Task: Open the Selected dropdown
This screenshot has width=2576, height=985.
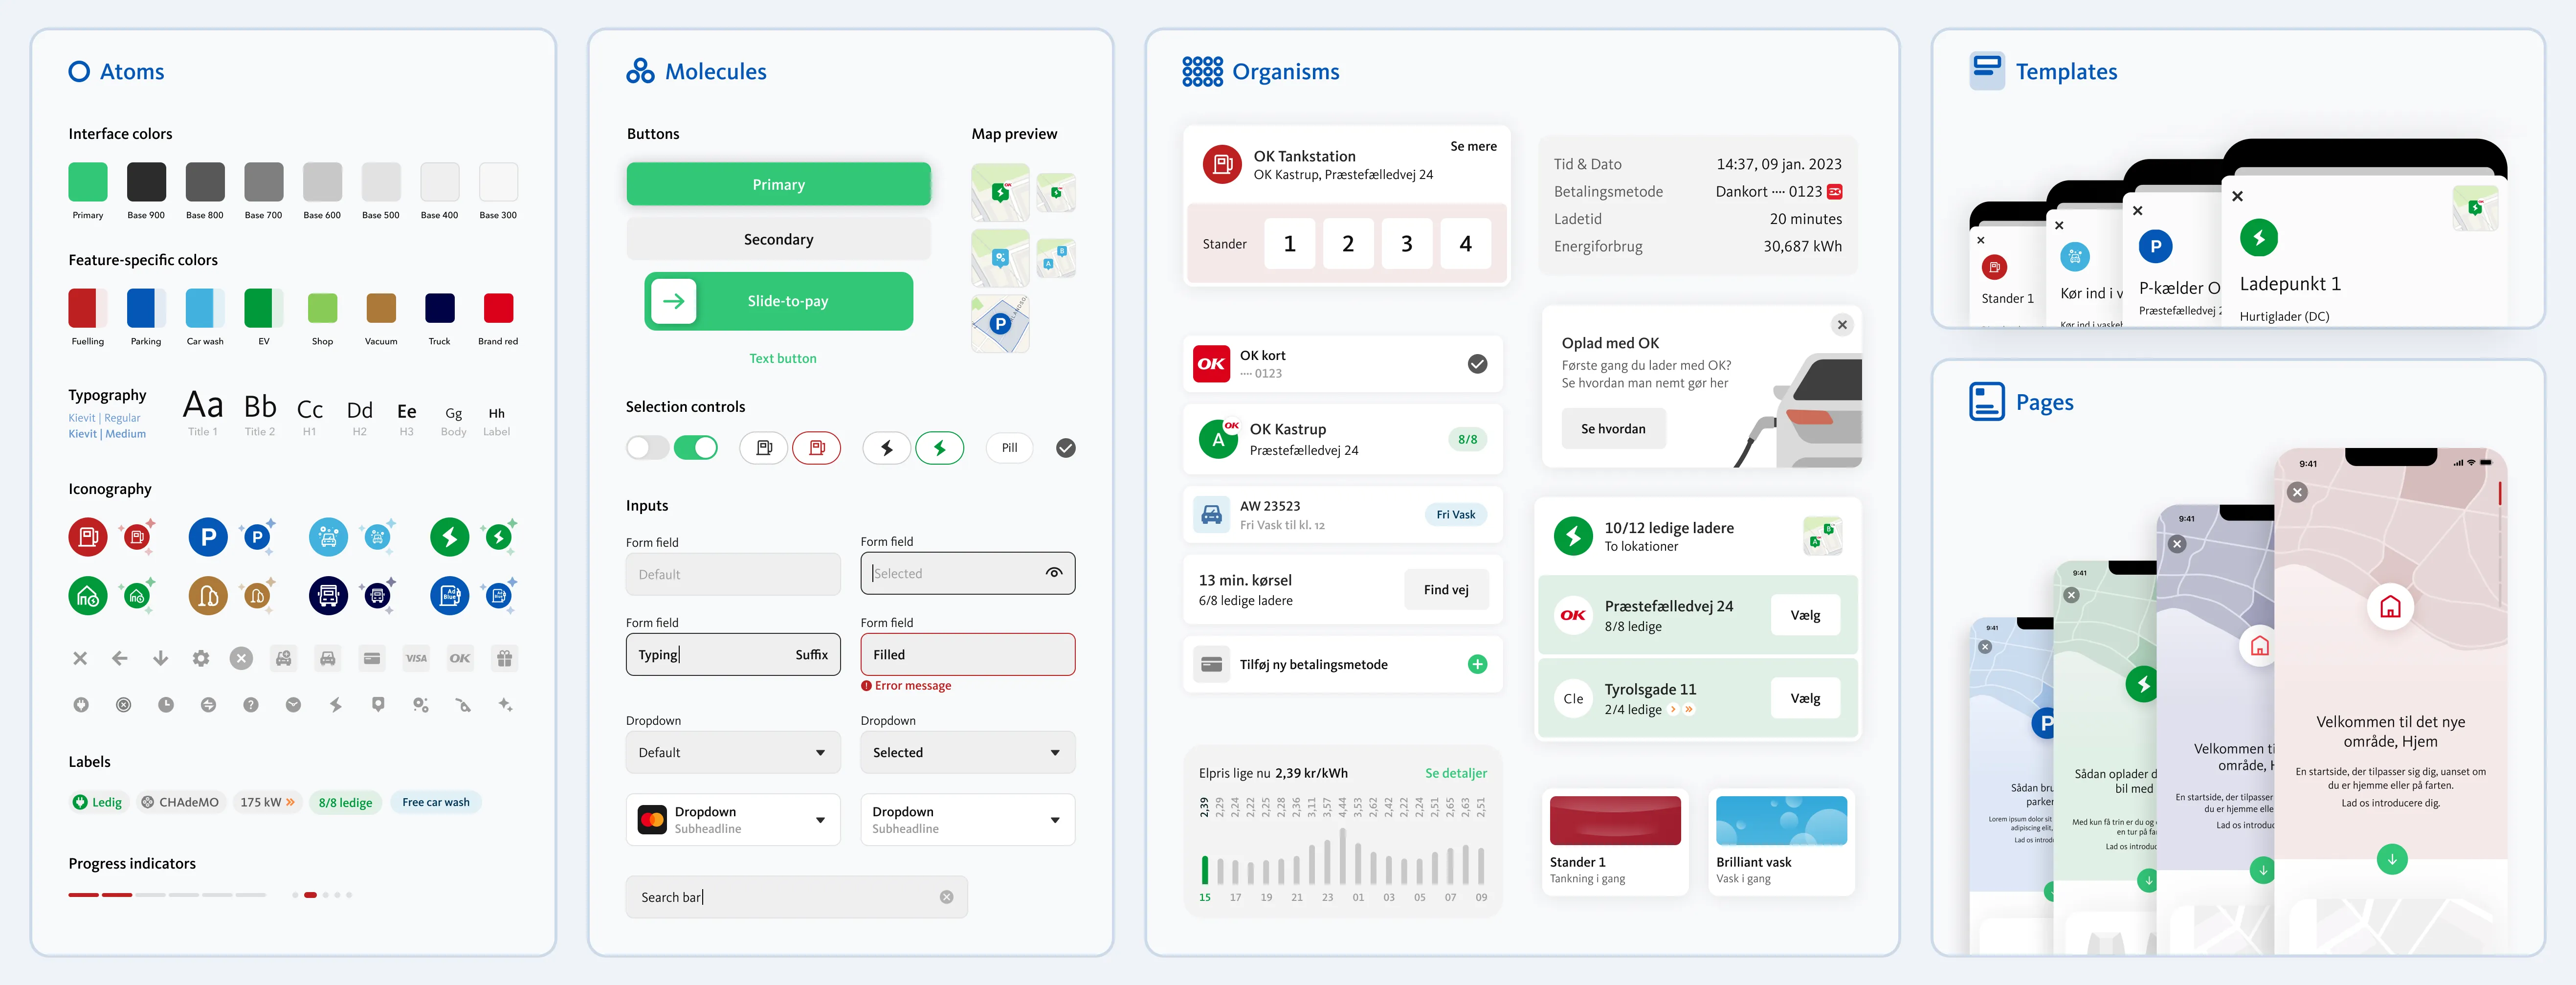Action: 968,753
